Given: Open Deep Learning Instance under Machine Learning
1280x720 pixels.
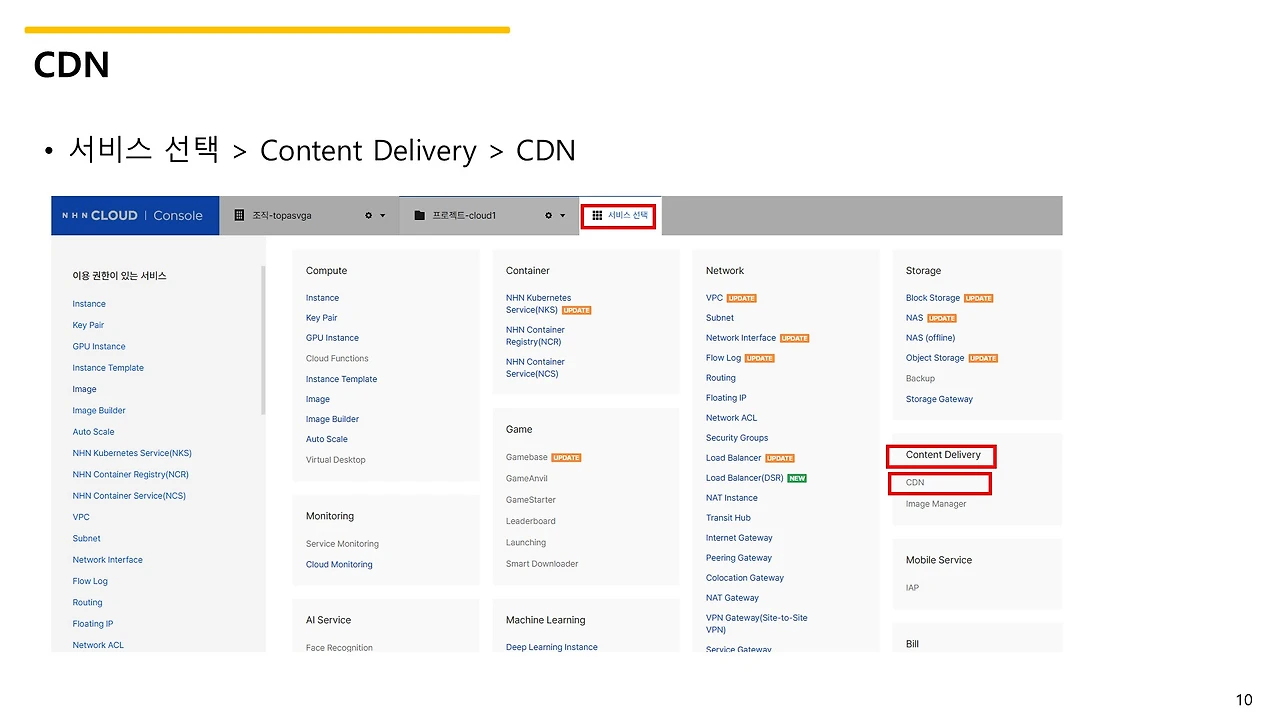Looking at the screenshot, I should coord(551,647).
